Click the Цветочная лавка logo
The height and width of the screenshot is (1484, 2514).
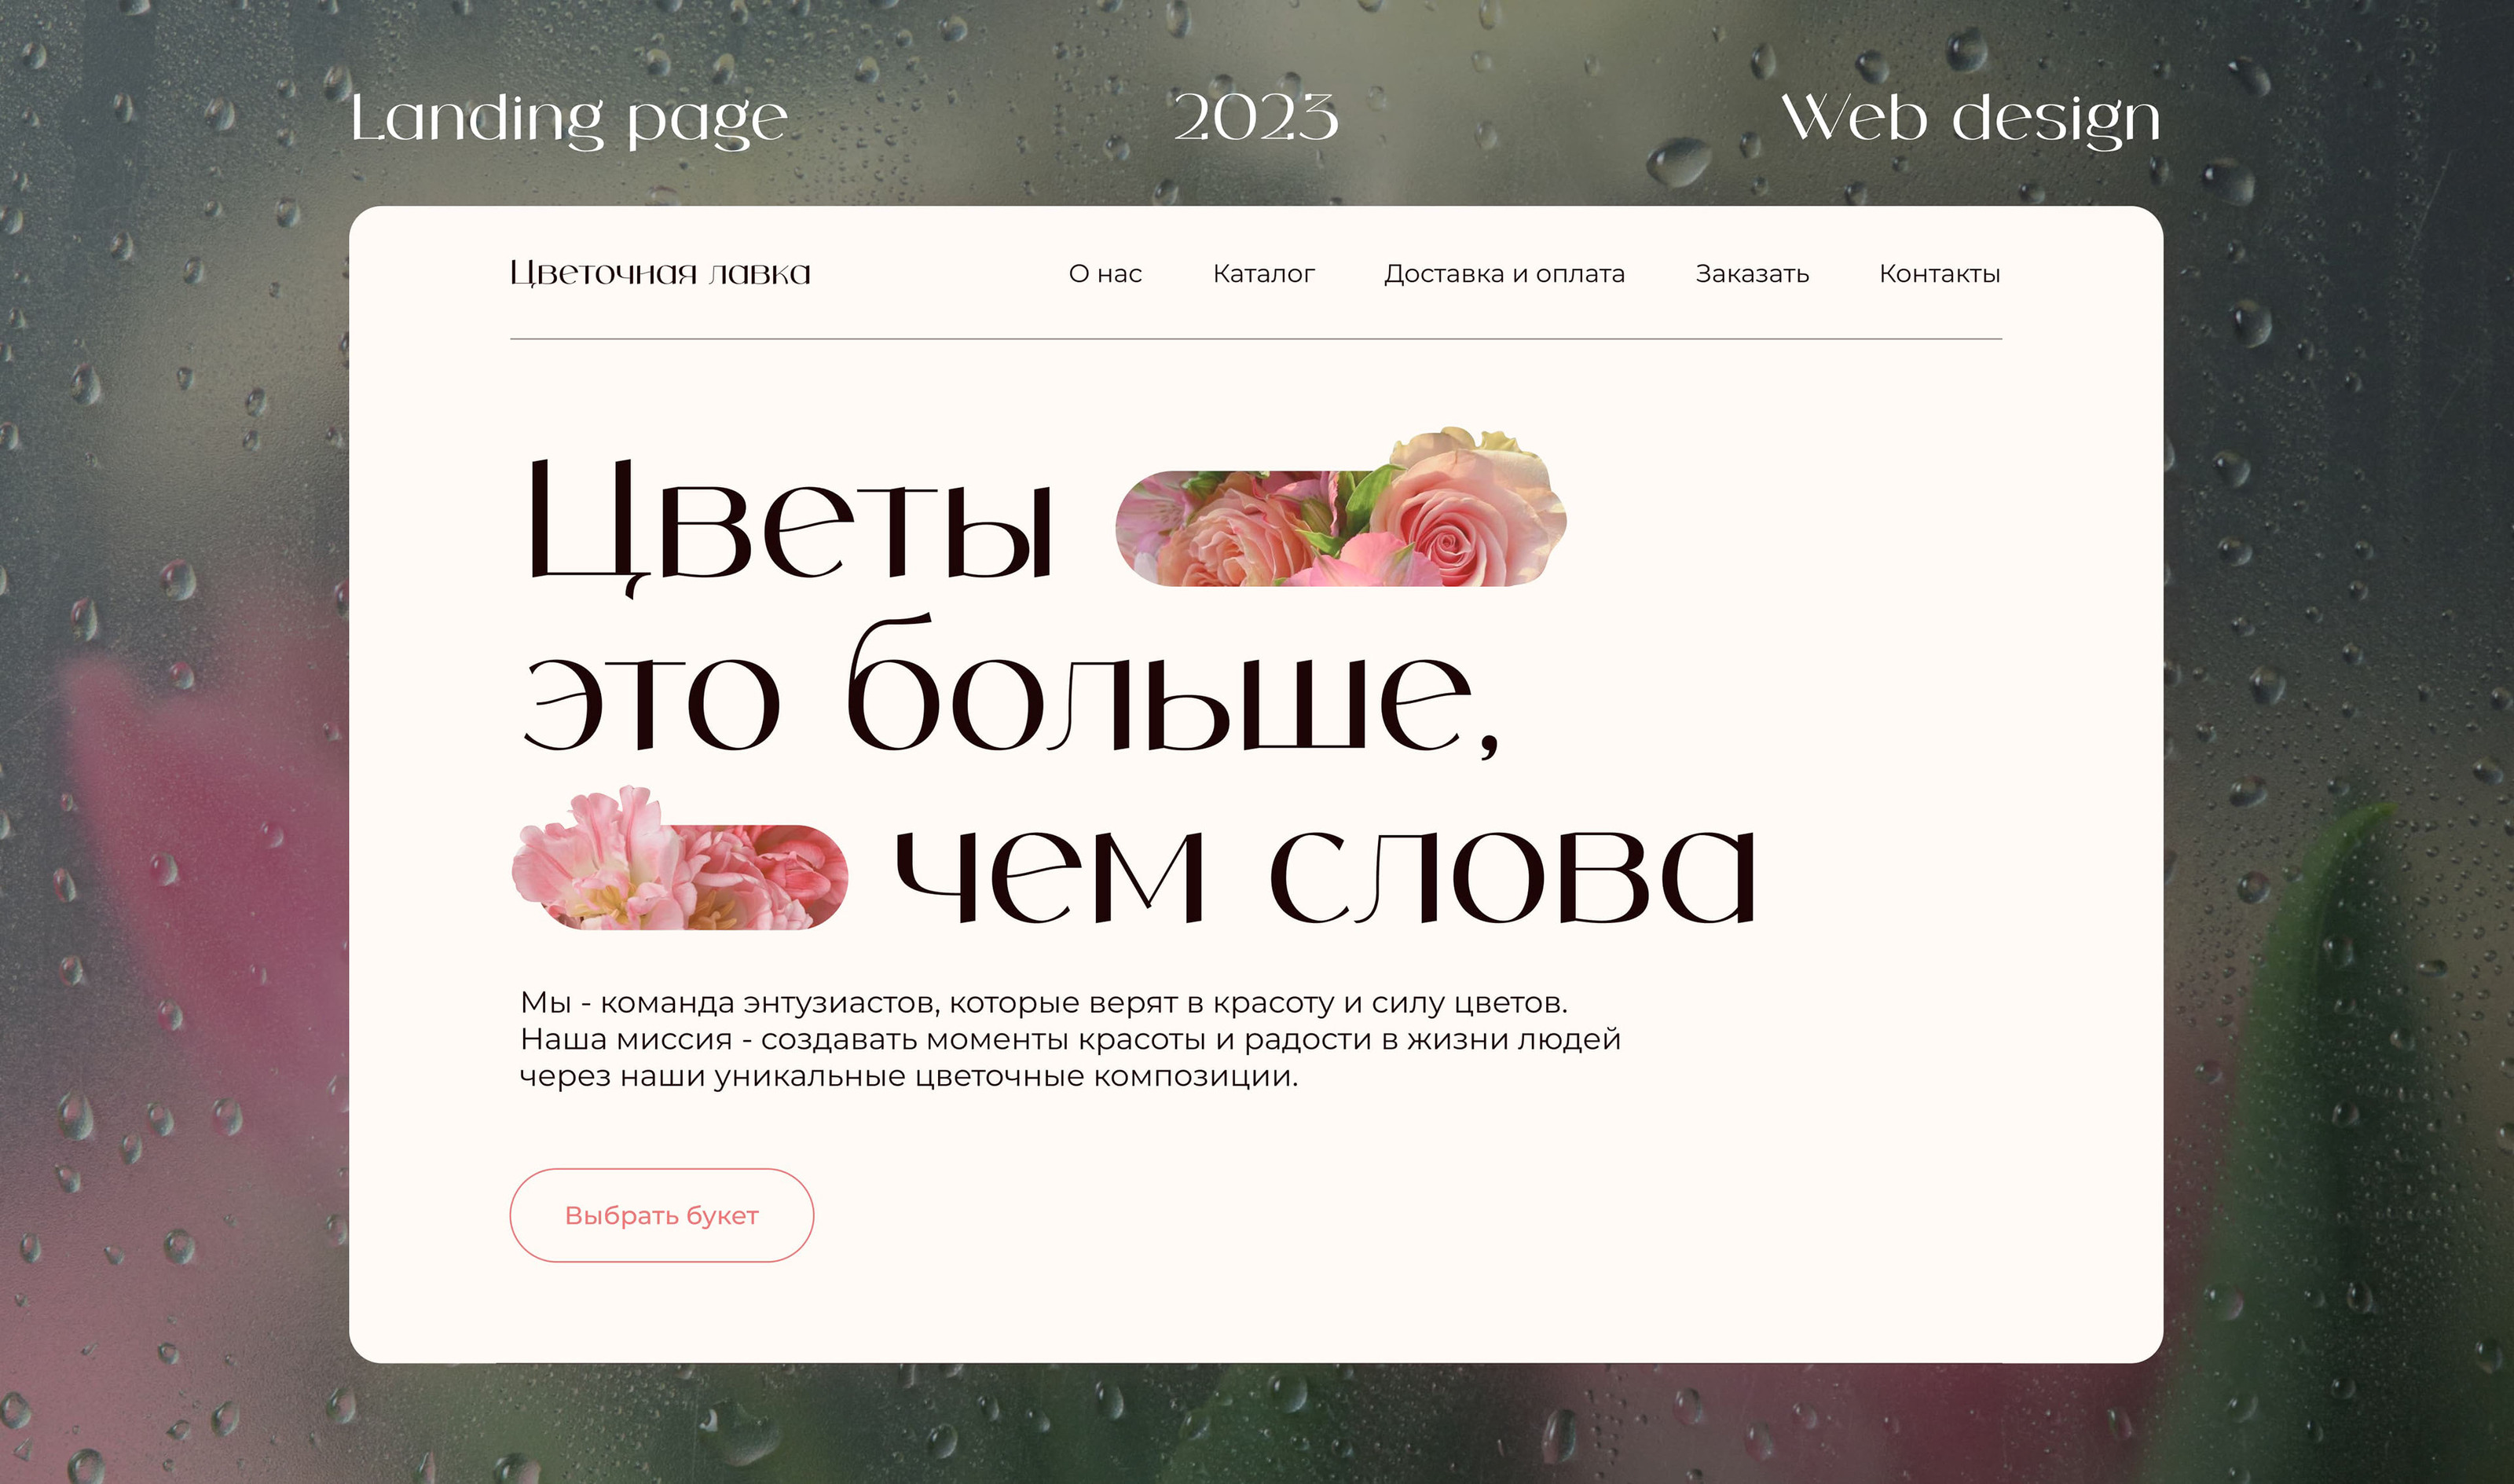tap(660, 273)
